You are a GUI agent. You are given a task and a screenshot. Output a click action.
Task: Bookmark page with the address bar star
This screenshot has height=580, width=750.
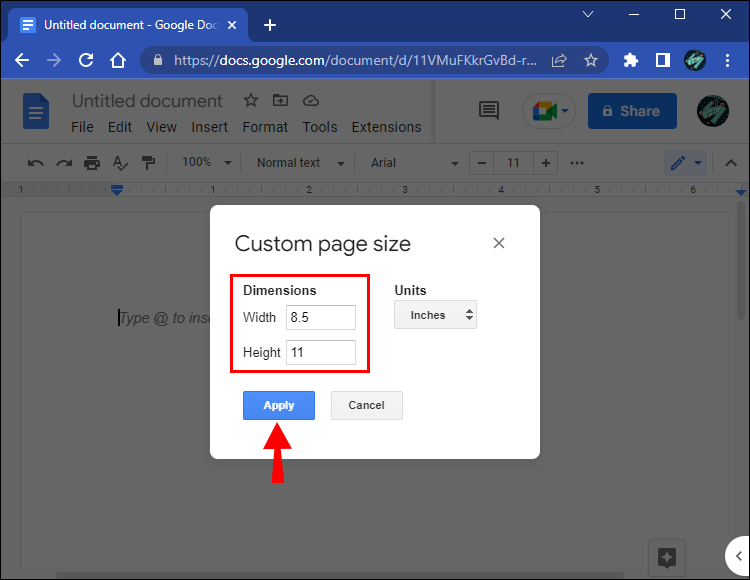(591, 60)
